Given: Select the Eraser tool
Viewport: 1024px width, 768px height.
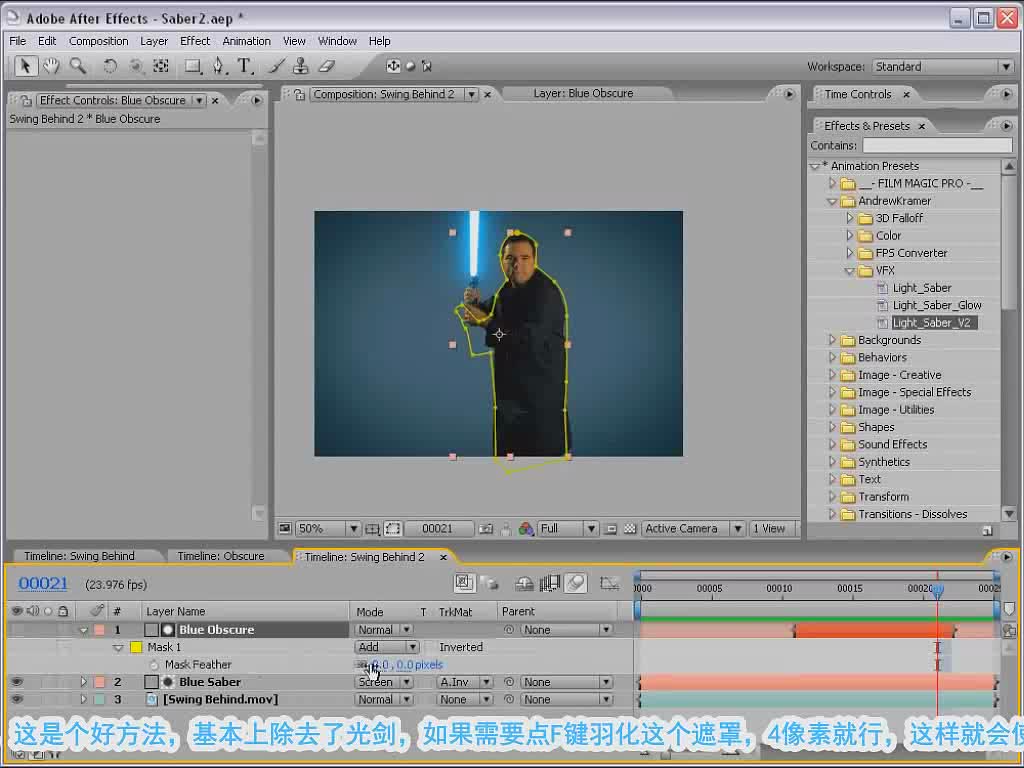Looking at the screenshot, I should coord(327,66).
